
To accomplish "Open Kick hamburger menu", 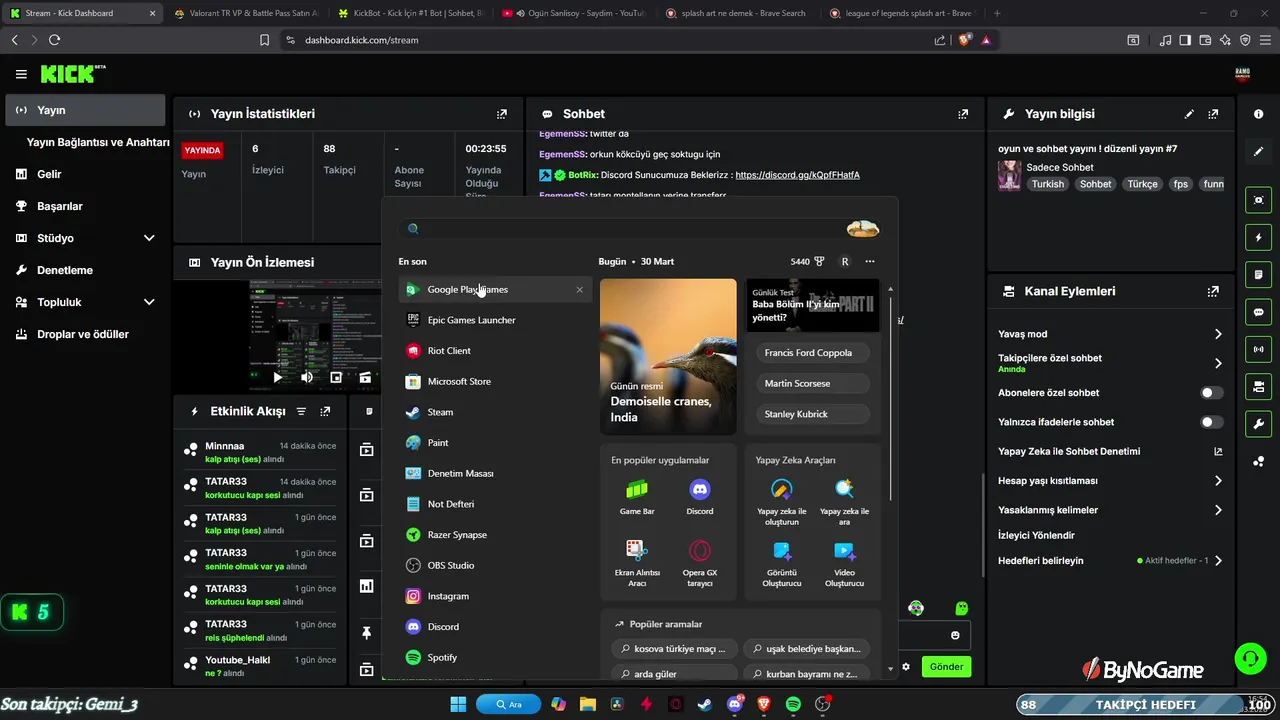I will [21, 74].
